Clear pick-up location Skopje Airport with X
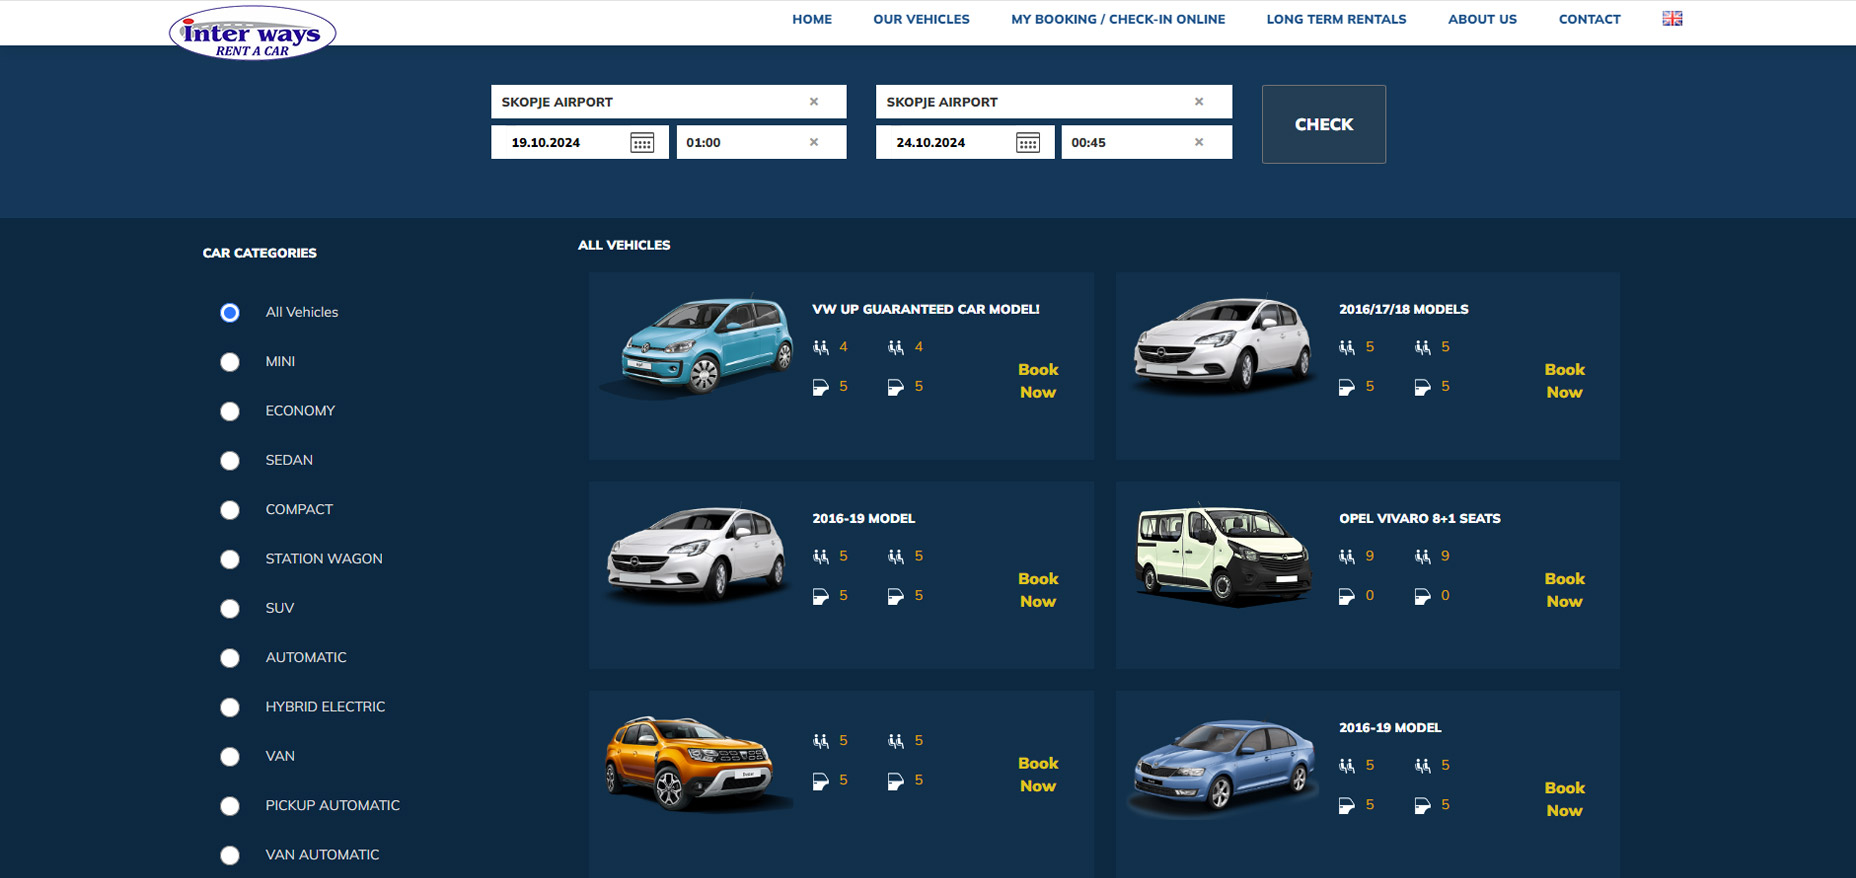This screenshot has height=878, width=1856. coord(814,102)
